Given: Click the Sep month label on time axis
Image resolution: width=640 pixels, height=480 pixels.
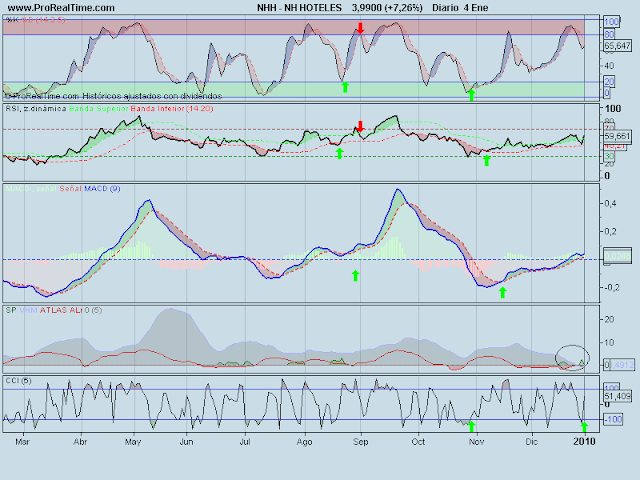Looking at the screenshot, I should [360, 442].
